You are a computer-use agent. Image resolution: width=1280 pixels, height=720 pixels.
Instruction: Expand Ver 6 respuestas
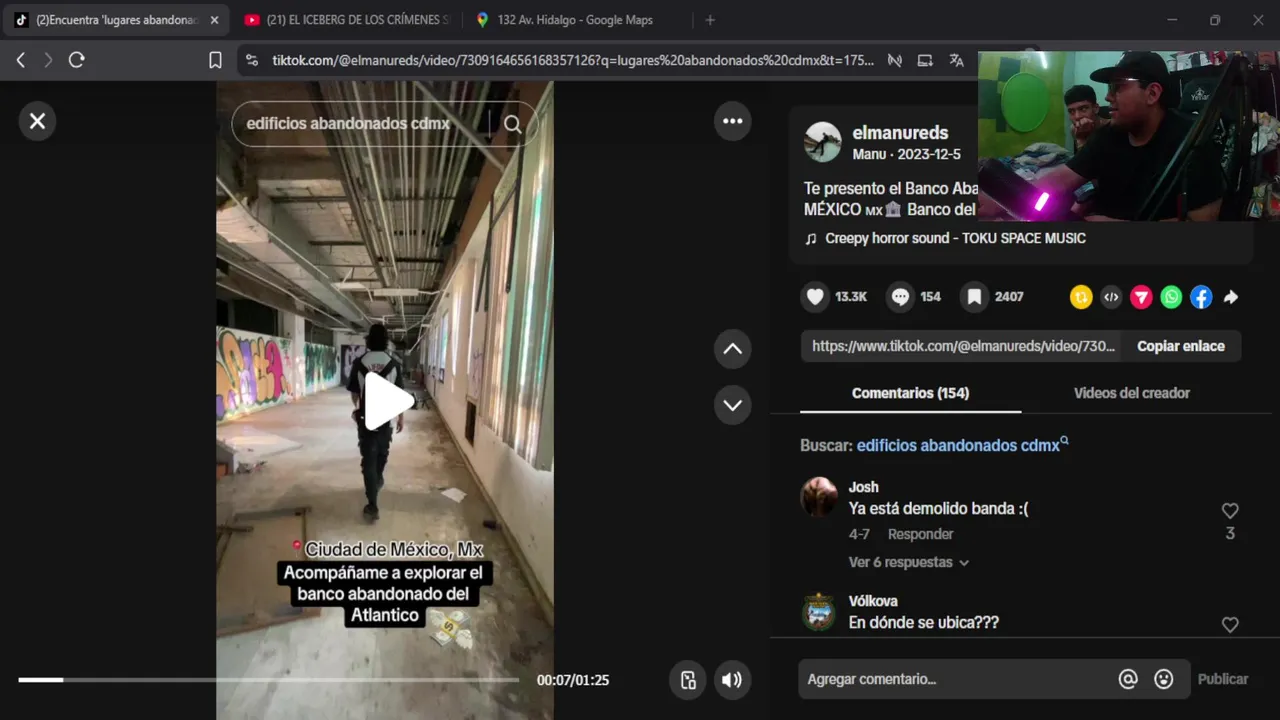(908, 562)
